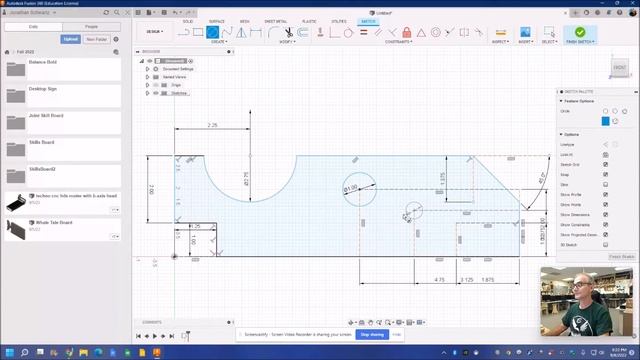Toggle the Sketch Grid checkbox

click(605, 164)
